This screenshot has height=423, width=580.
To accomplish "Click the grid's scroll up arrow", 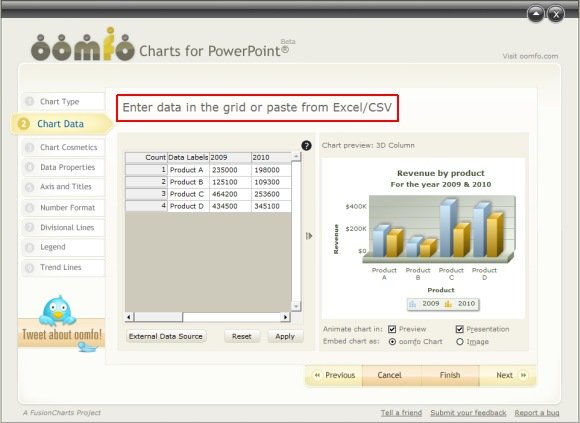I will pos(296,157).
